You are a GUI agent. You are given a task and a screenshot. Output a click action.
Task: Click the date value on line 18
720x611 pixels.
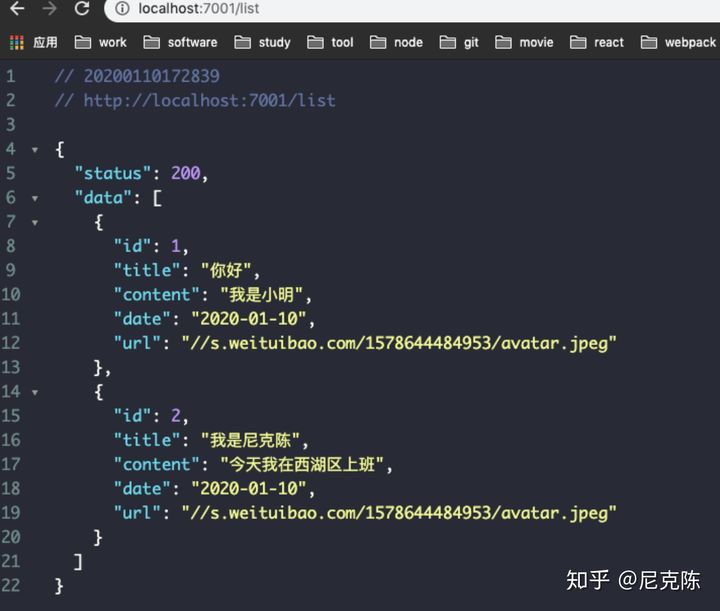tap(249, 488)
